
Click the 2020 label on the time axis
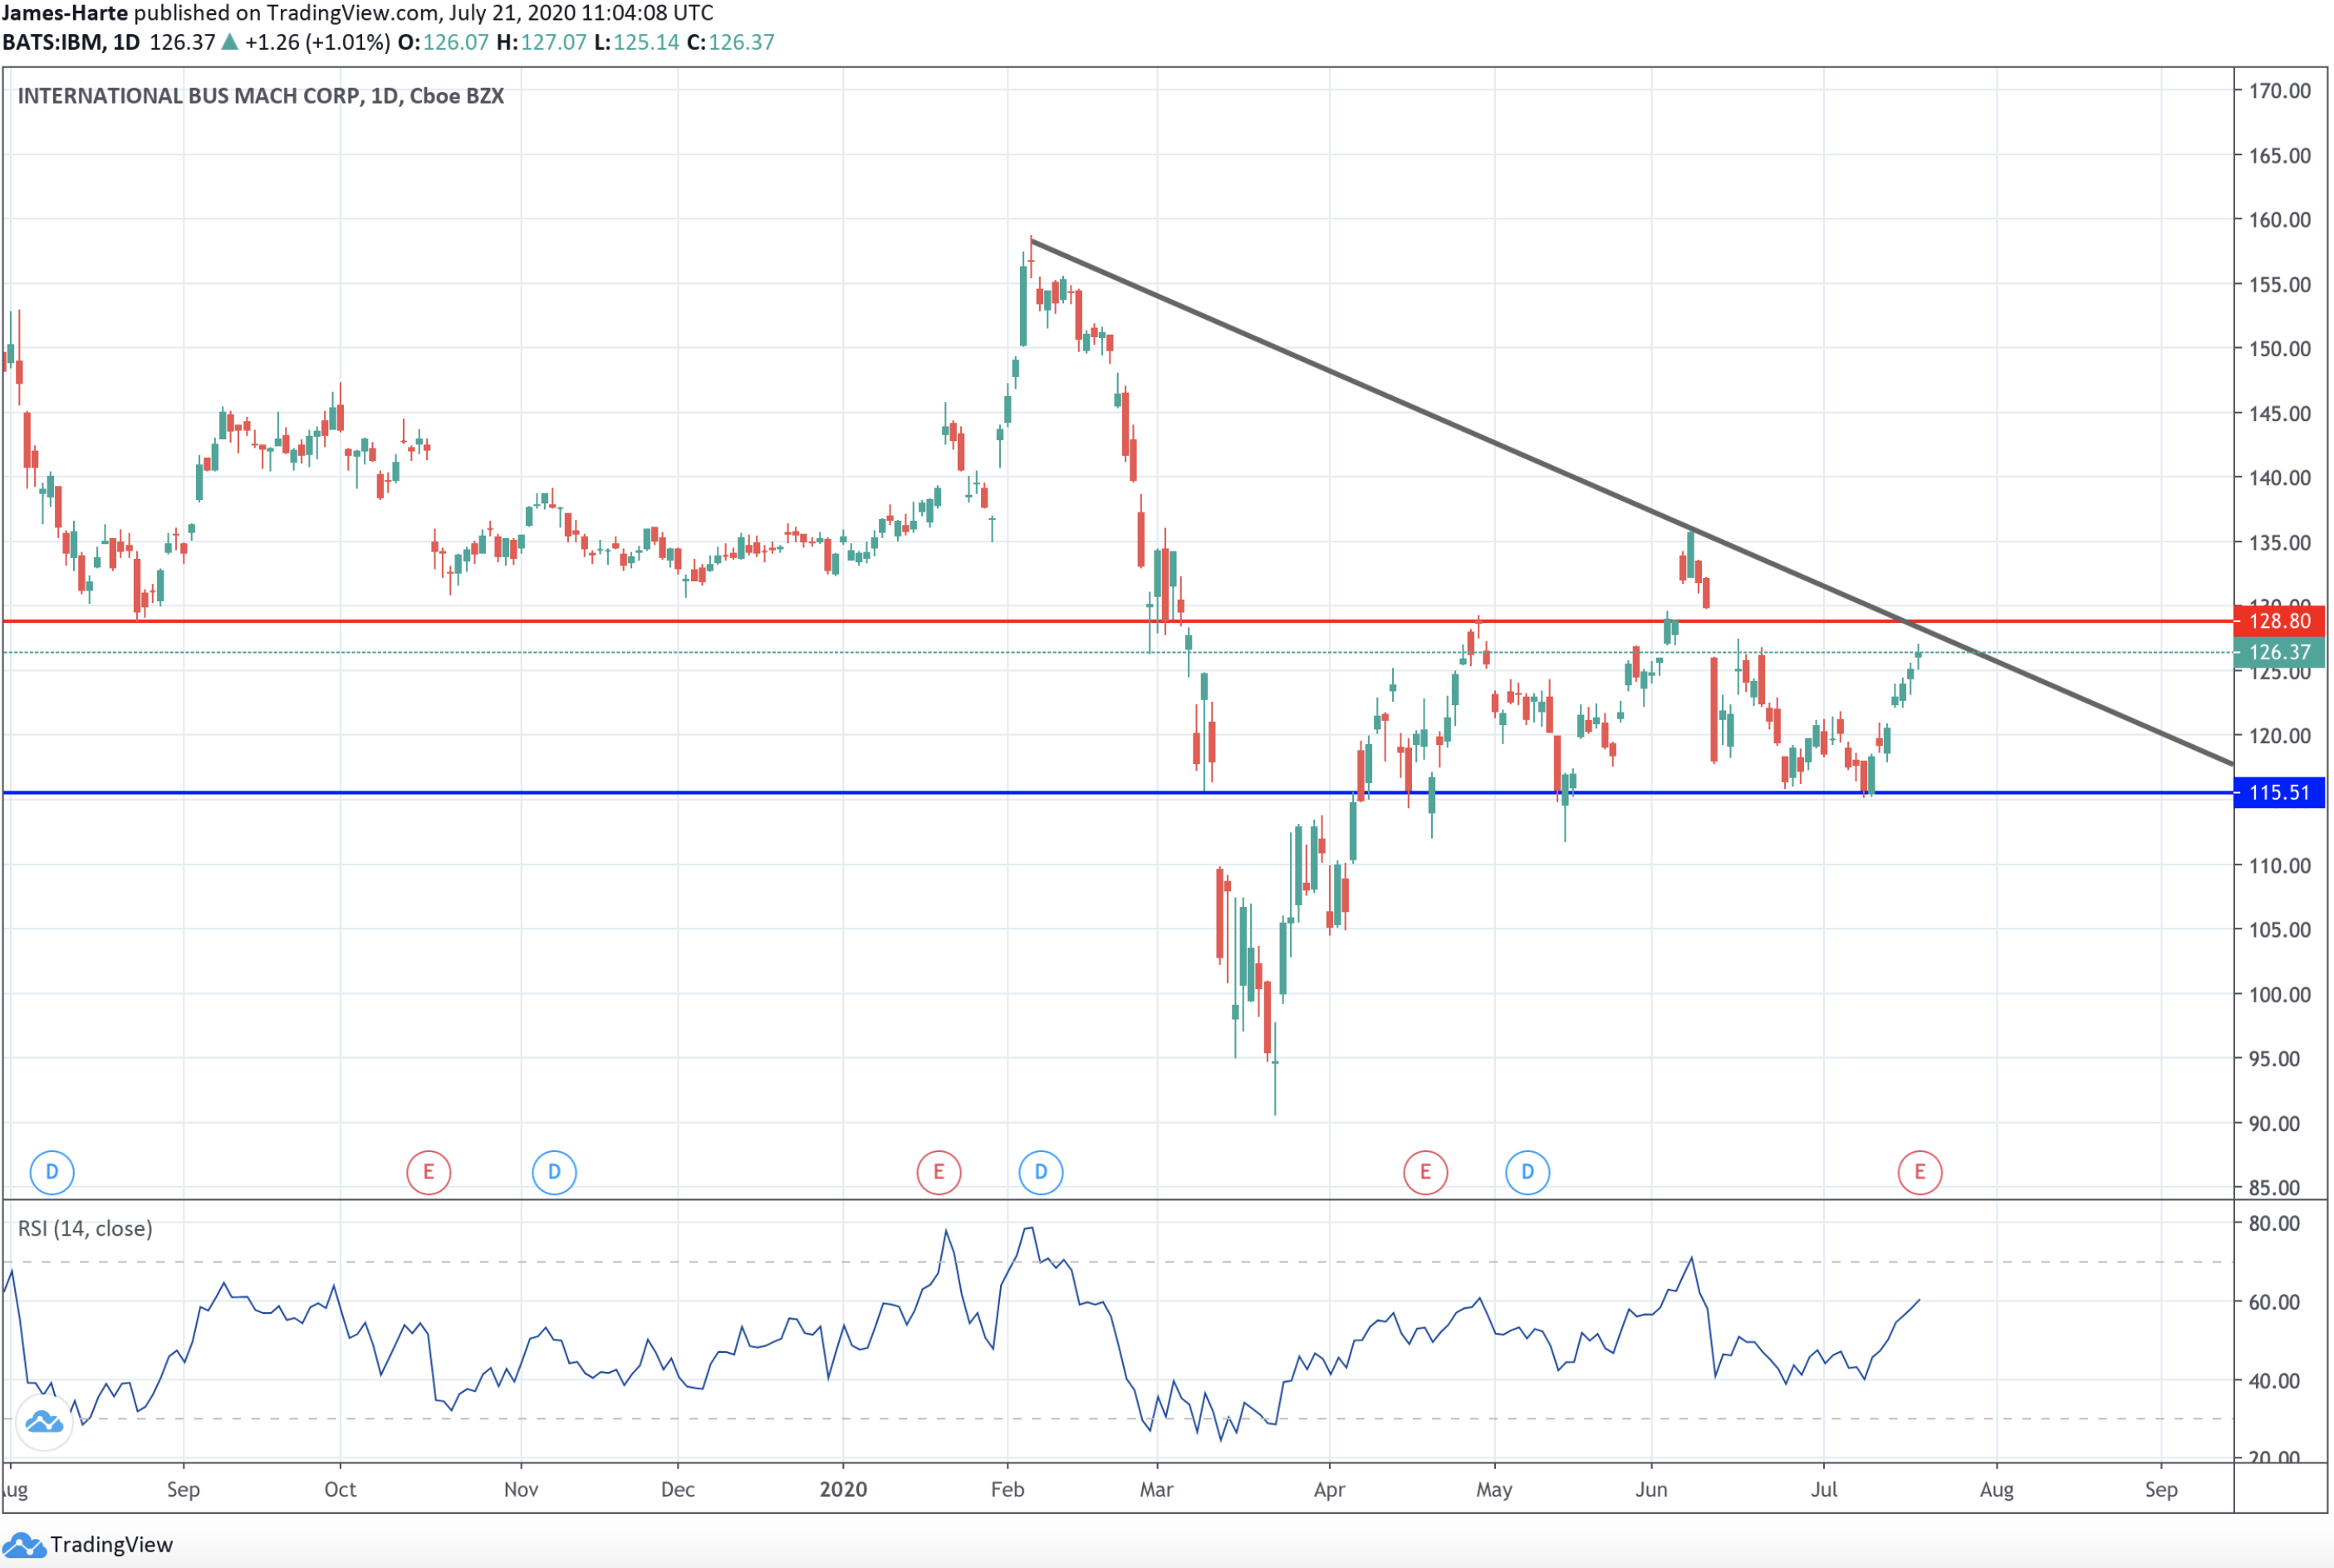(843, 1489)
